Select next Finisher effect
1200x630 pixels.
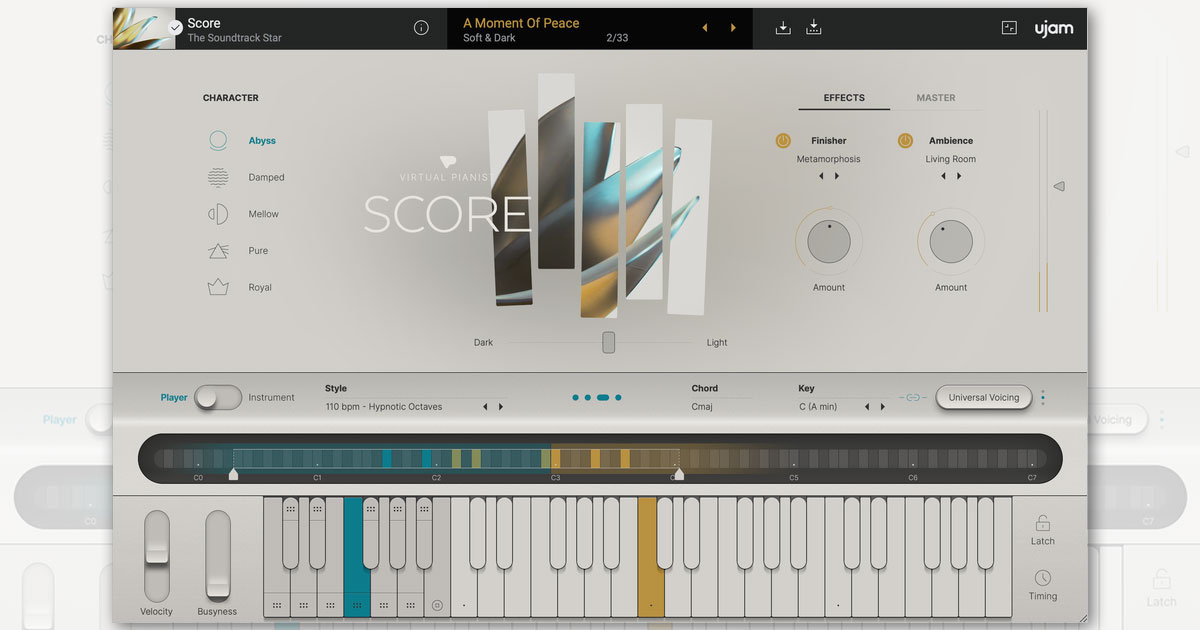pos(837,176)
